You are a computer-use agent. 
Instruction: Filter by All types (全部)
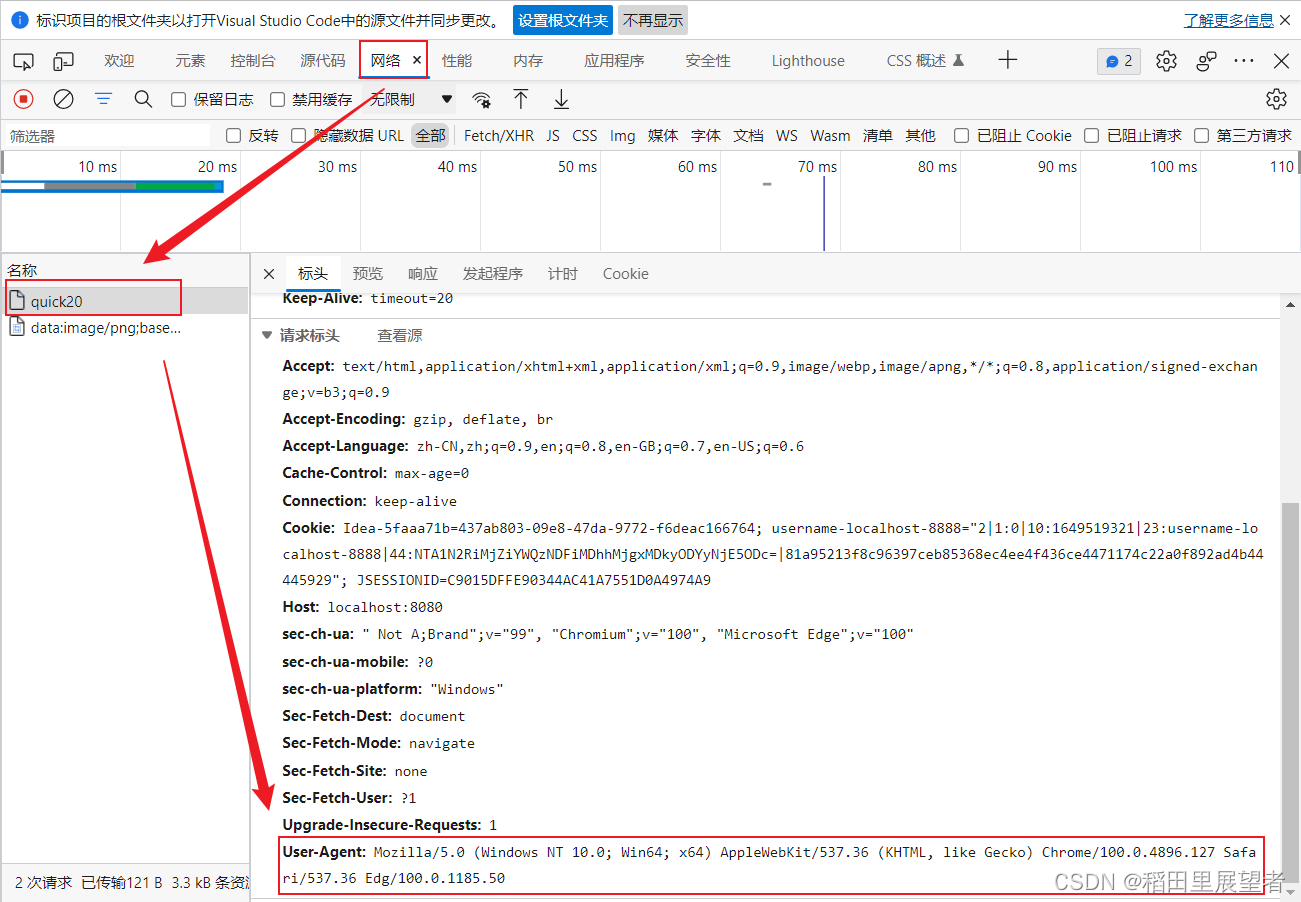(431, 136)
